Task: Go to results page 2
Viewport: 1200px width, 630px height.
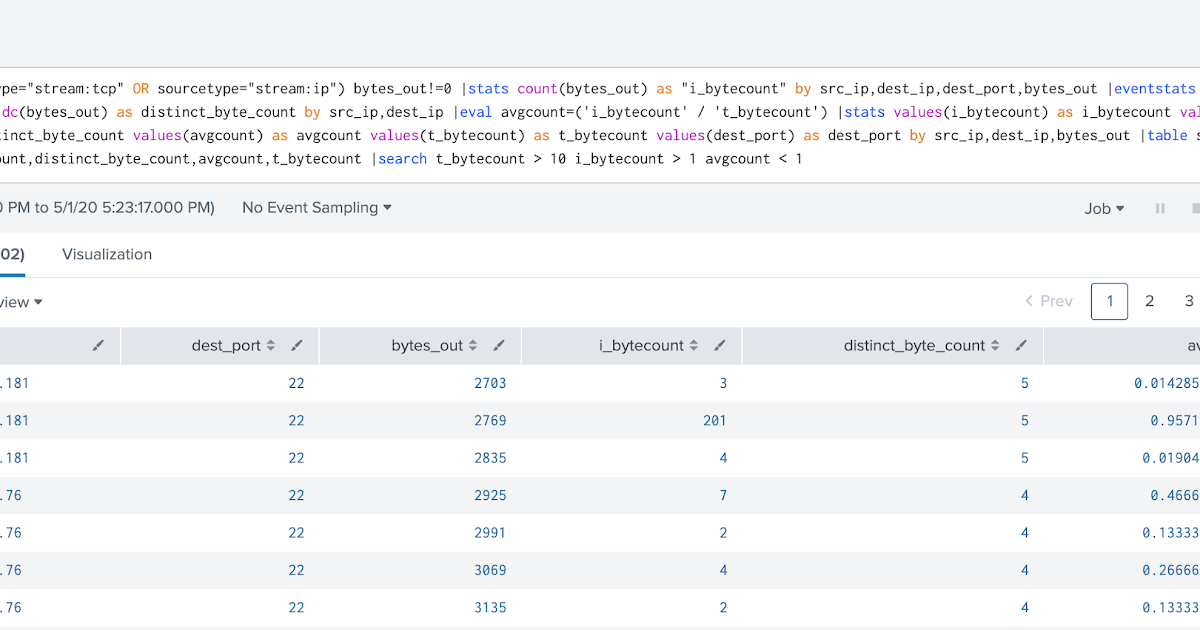Action: point(1149,300)
